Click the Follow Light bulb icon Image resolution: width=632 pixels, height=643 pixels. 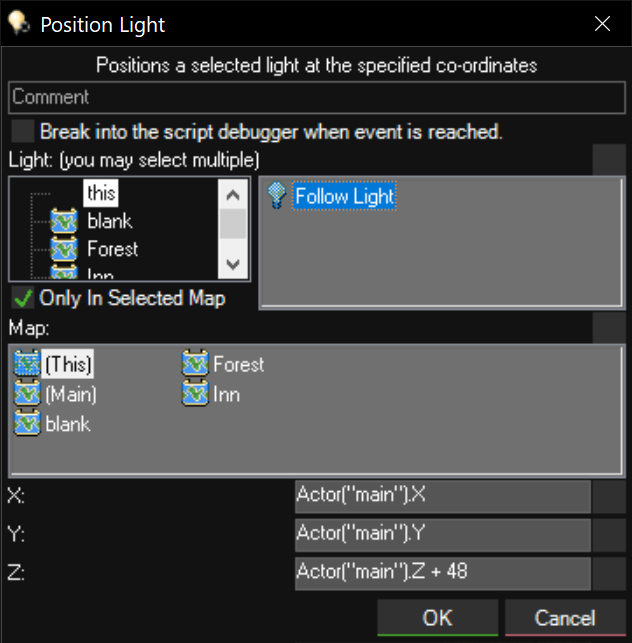click(279, 197)
